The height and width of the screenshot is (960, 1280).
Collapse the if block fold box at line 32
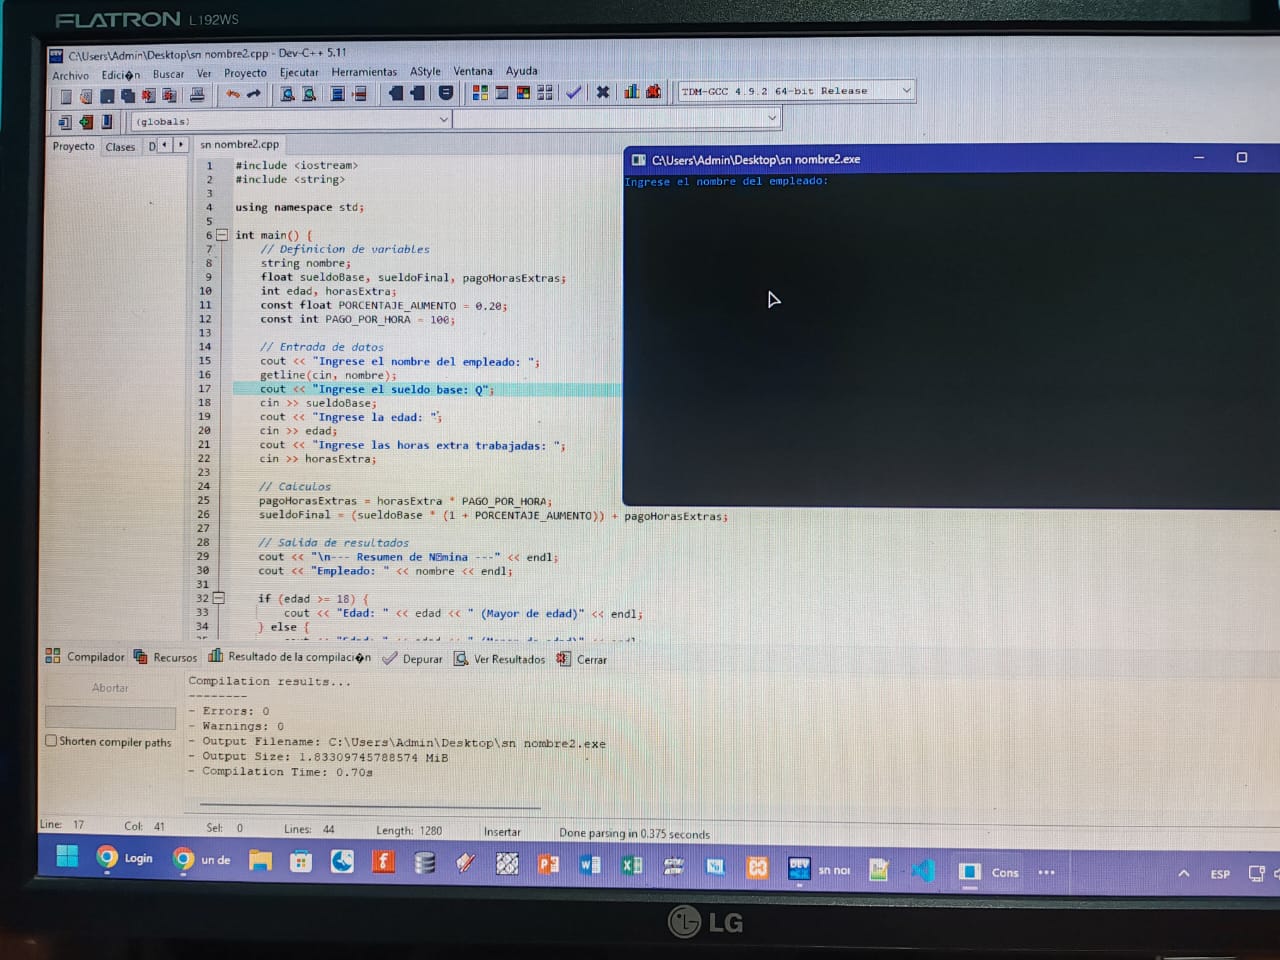219,598
